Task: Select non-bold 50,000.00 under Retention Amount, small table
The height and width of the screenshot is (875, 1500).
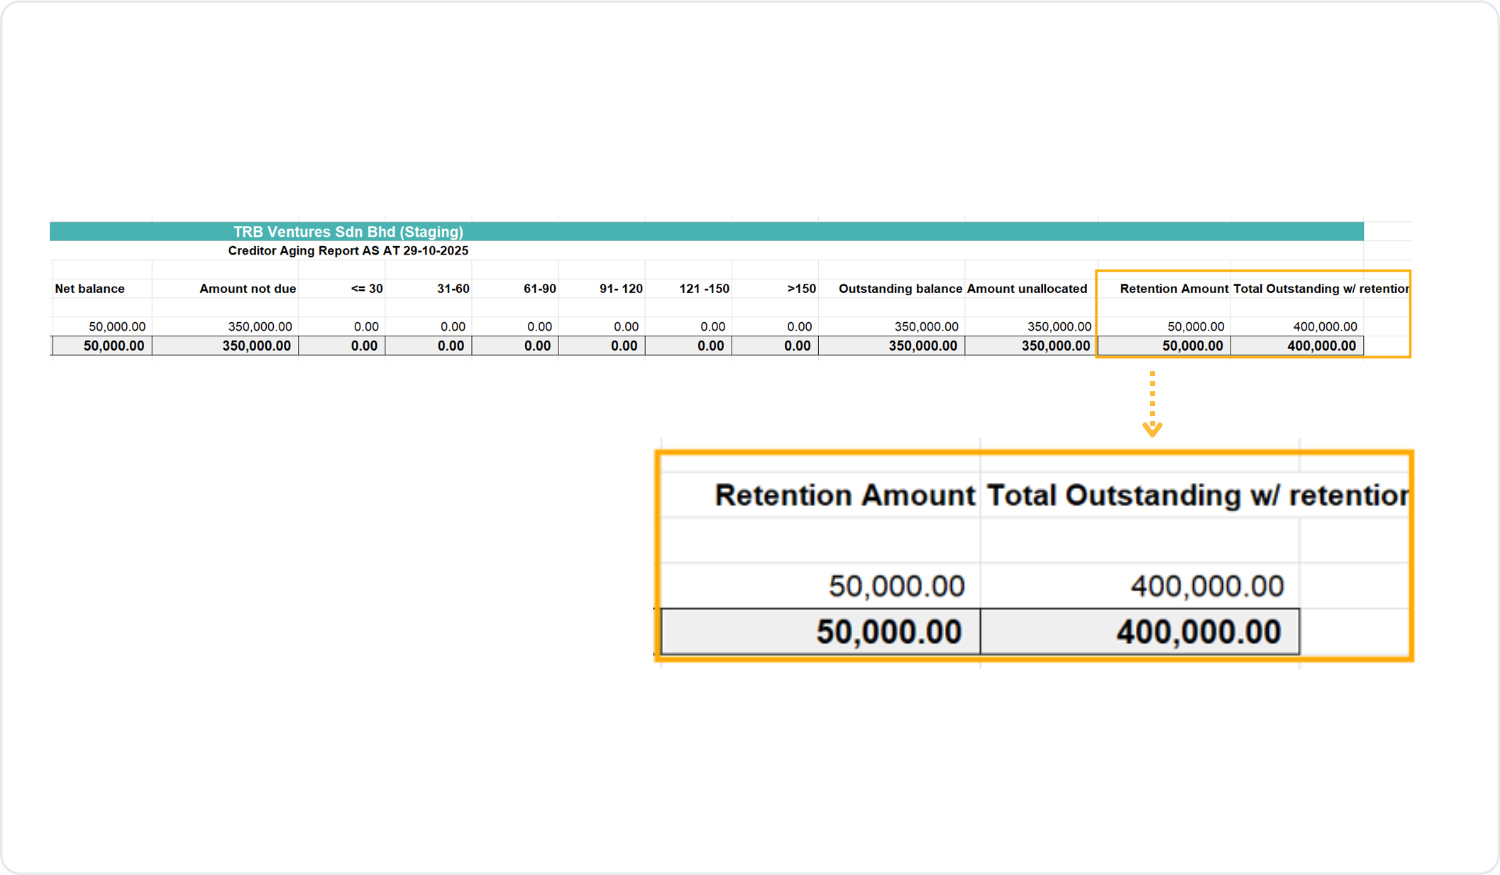Action: tap(1196, 327)
